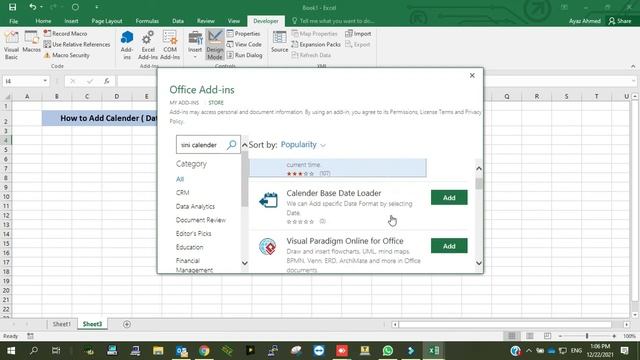Viewport: 640px width, 360px height.
Task: Switch to Sheet1 tab
Action: [x=62, y=324]
